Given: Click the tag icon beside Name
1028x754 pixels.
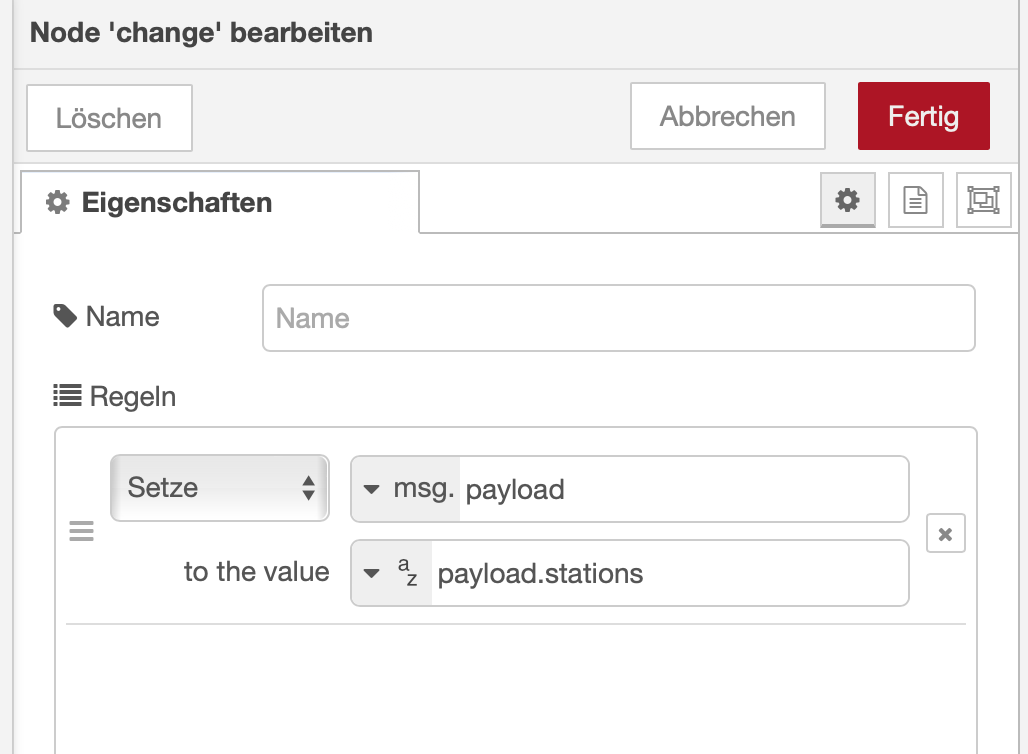Looking at the screenshot, I should click(65, 317).
